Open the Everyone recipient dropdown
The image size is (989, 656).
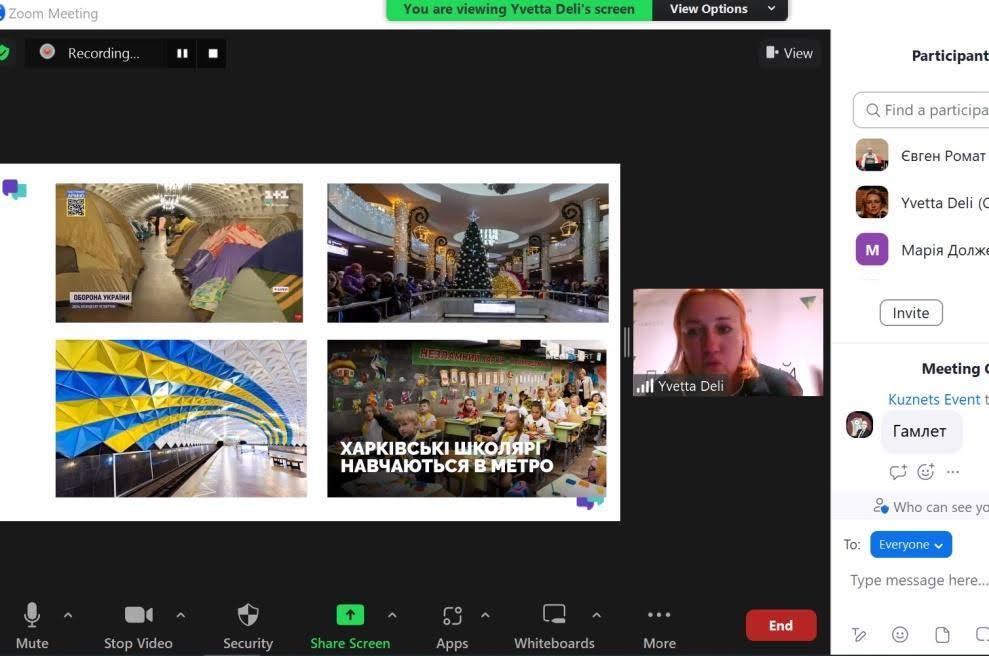[x=910, y=545]
